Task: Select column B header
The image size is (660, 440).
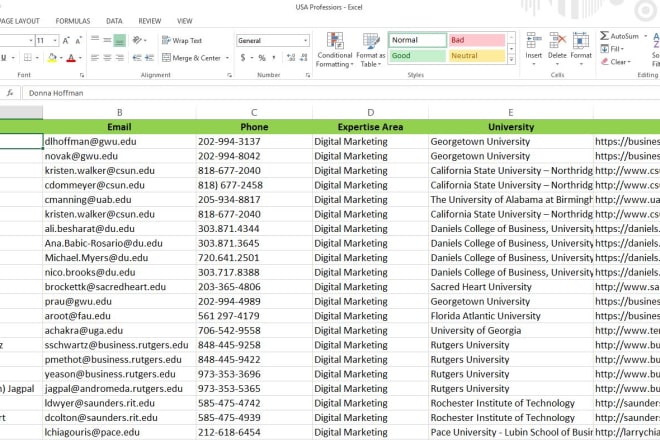Action: tap(119, 112)
